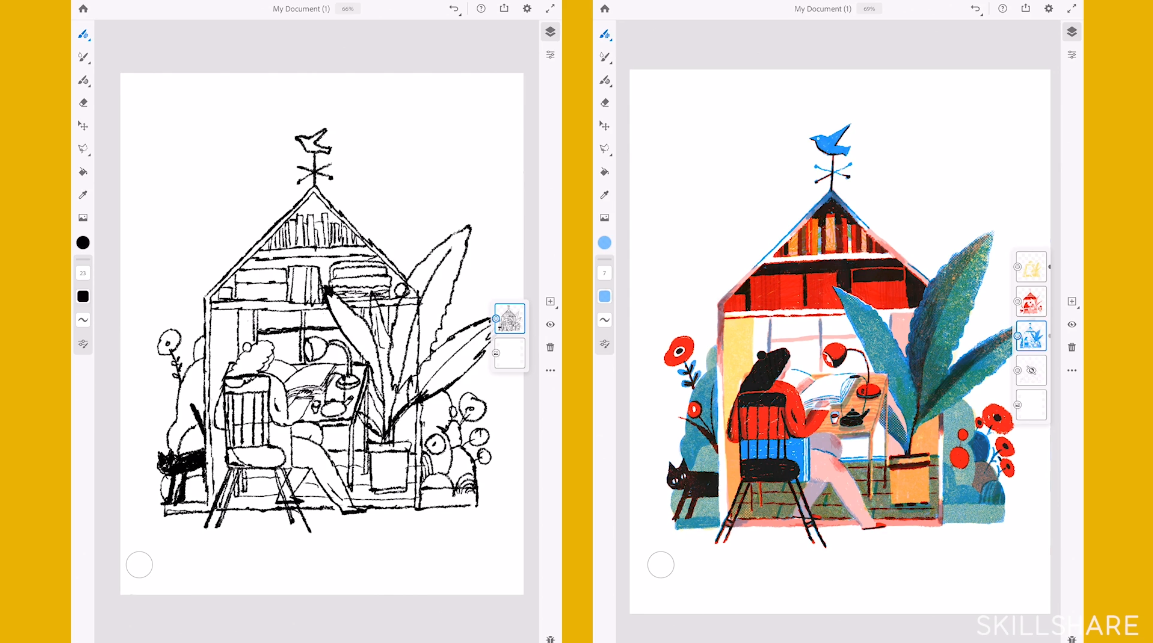
Task: Click My Document (1) title in right document
Action: 822,9
